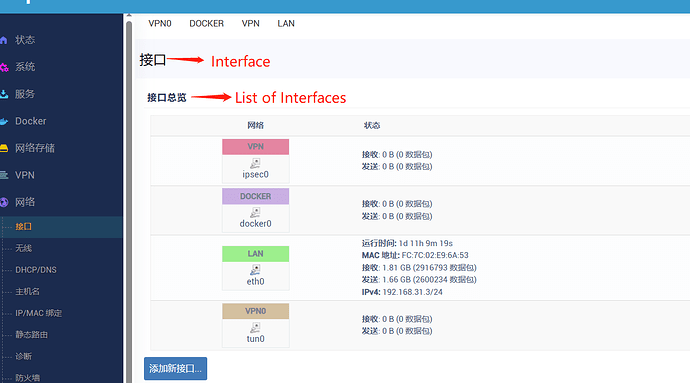Open the DHCP/DNS submenu item
The image size is (690, 383).
click(x=36, y=270)
